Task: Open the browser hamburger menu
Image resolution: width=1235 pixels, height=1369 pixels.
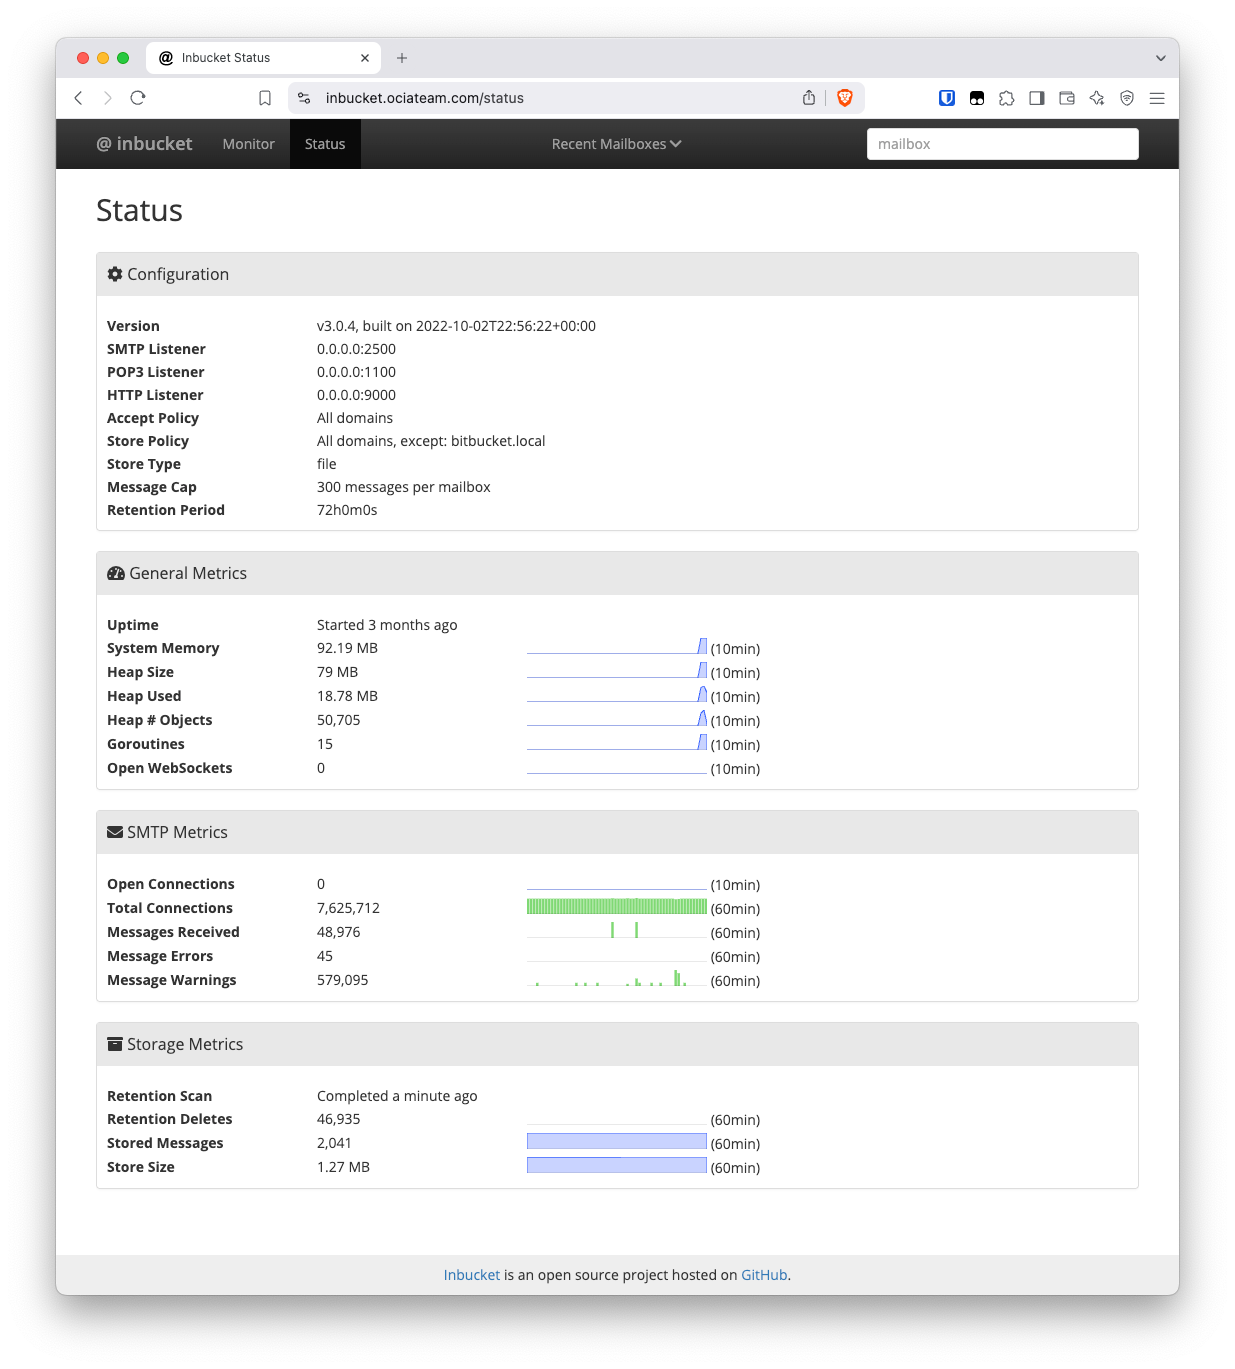Action: point(1157,98)
